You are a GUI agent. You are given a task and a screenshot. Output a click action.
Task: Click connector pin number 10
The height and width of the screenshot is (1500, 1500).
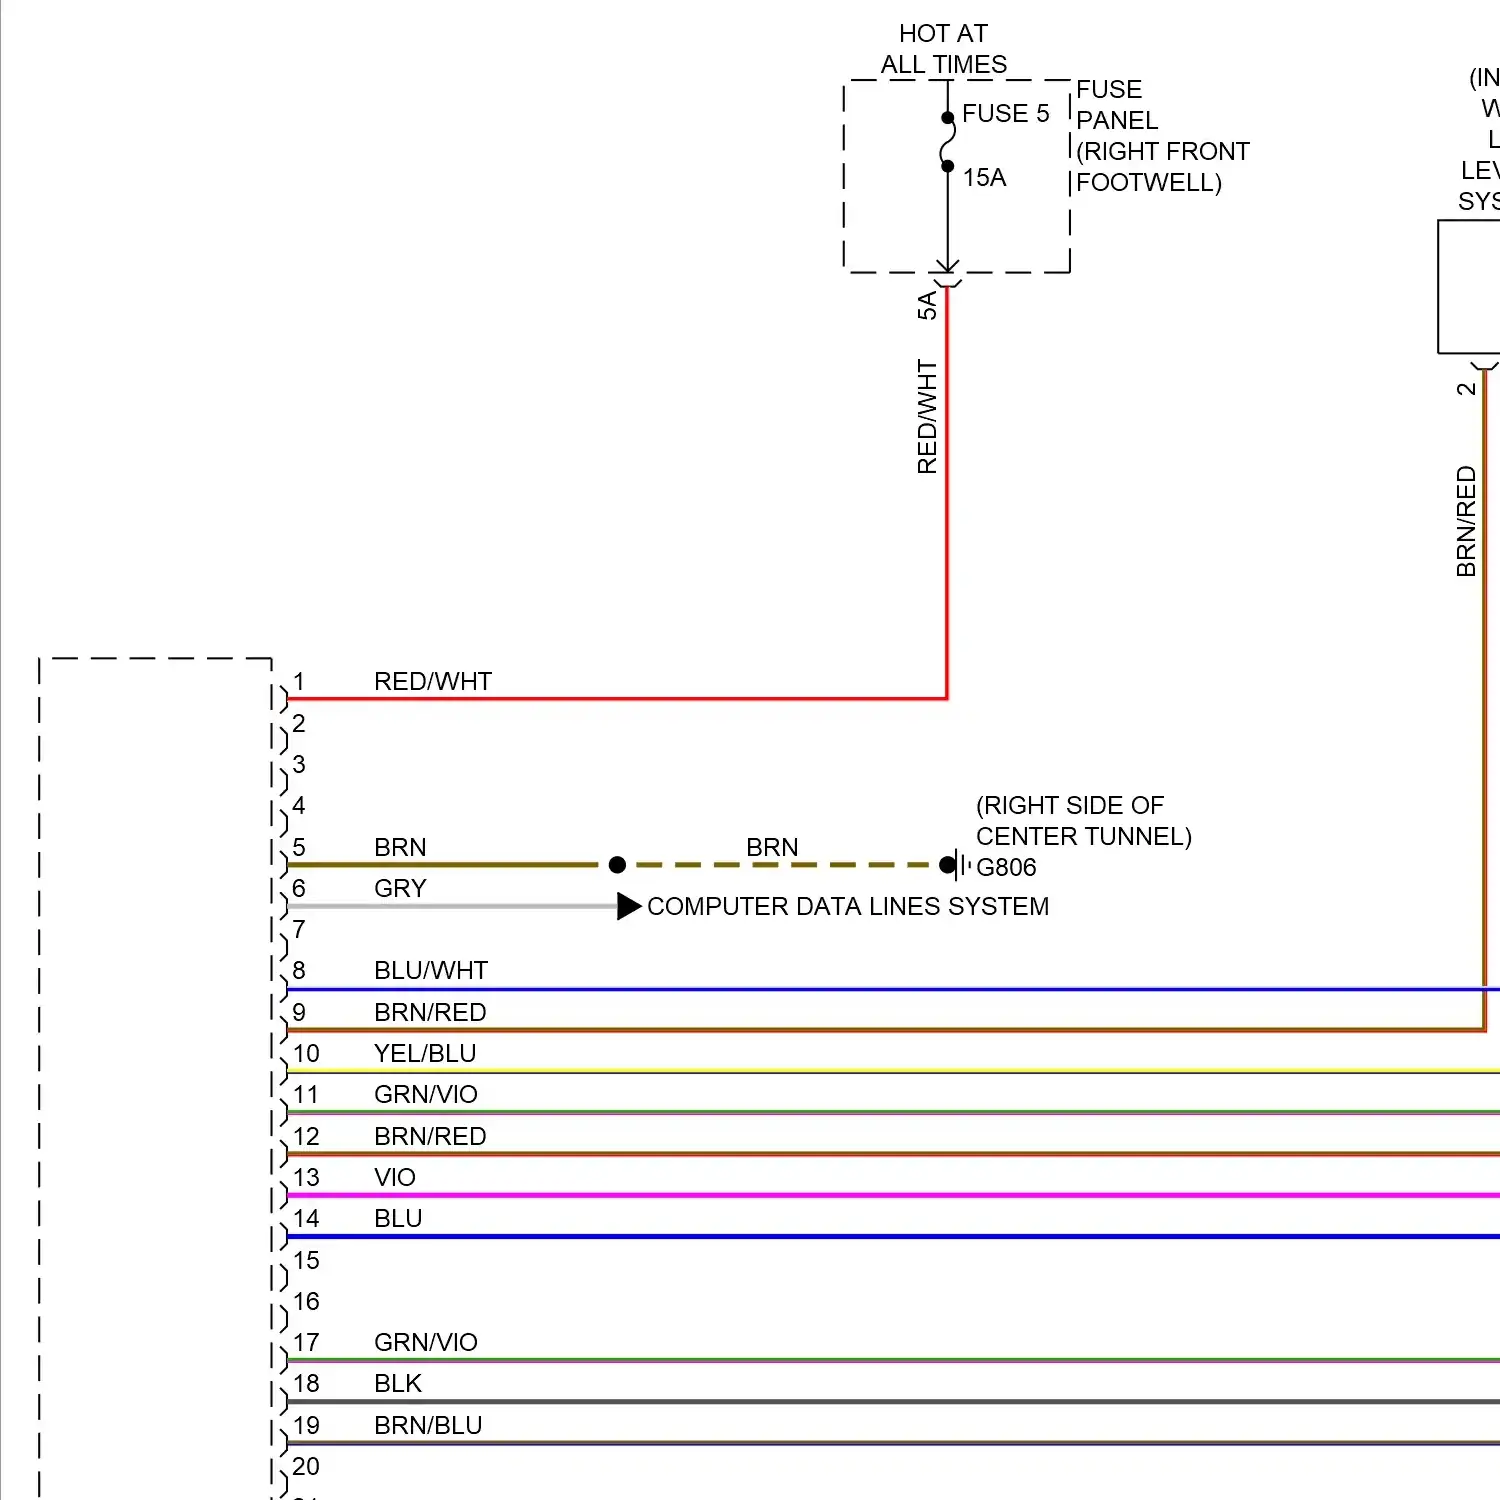pos(306,1054)
